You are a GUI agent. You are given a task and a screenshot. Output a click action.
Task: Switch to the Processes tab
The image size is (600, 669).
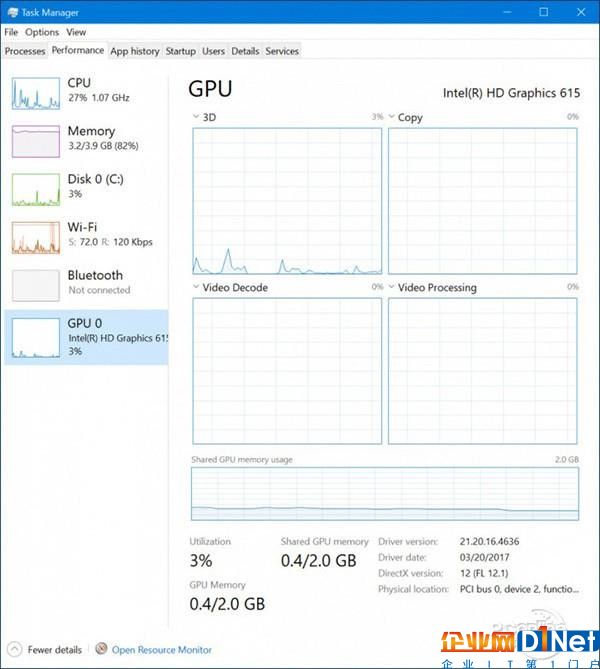pyautogui.click(x=25, y=51)
